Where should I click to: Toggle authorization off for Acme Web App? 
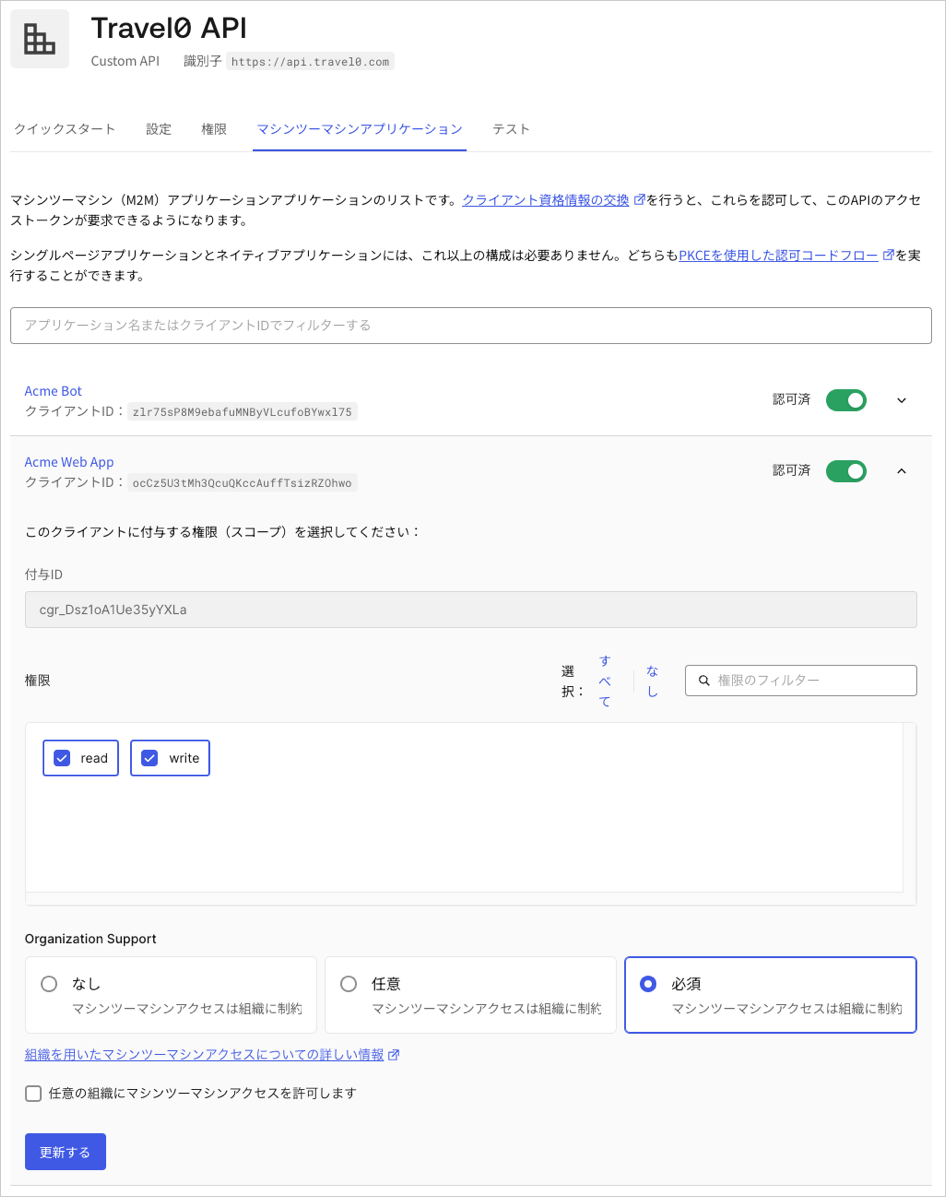[x=845, y=470]
